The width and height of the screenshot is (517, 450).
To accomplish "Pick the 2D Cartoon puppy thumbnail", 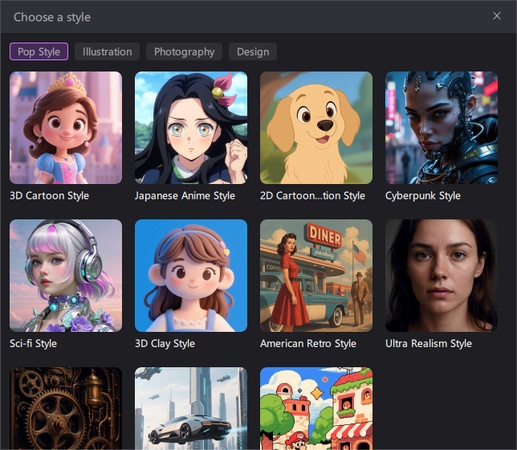I will pos(316,128).
